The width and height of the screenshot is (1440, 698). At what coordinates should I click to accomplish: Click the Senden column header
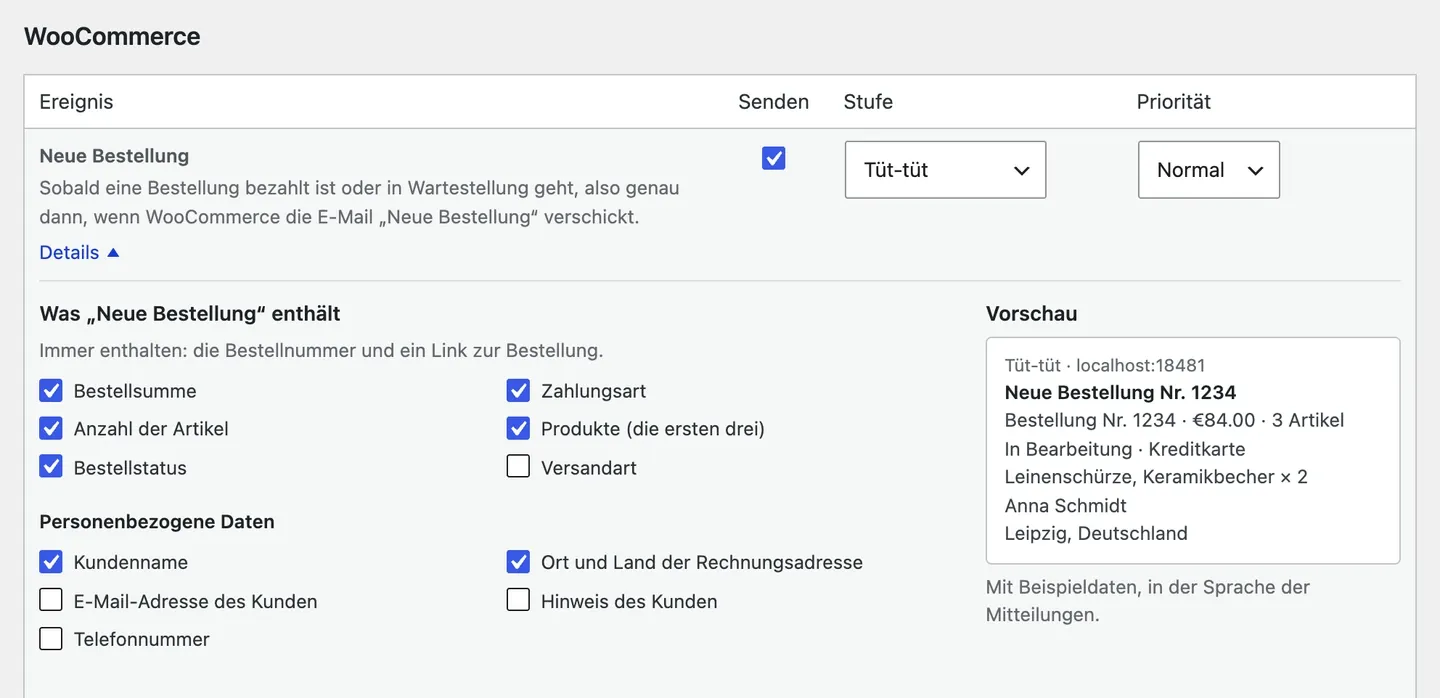(x=773, y=102)
